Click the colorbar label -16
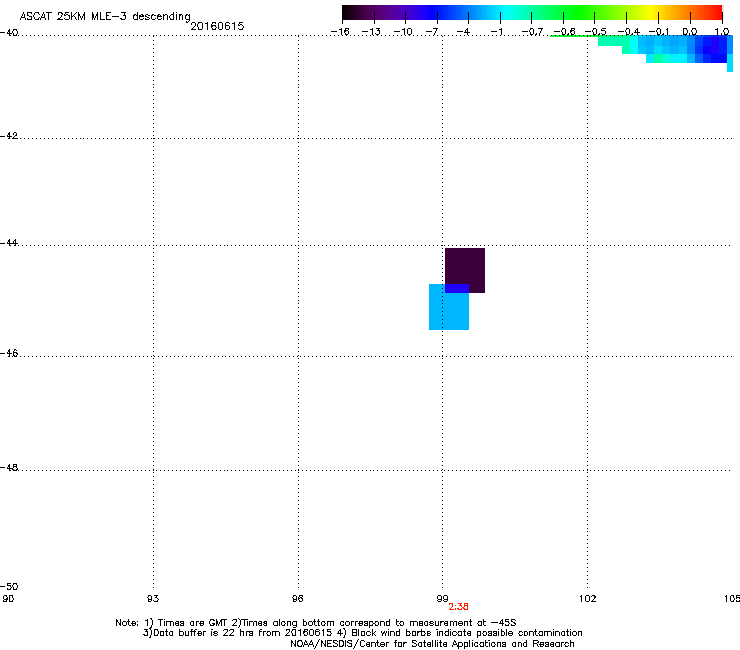The width and height of the screenshot is (740, 650). pyautogui.click(x=340, y=32)
